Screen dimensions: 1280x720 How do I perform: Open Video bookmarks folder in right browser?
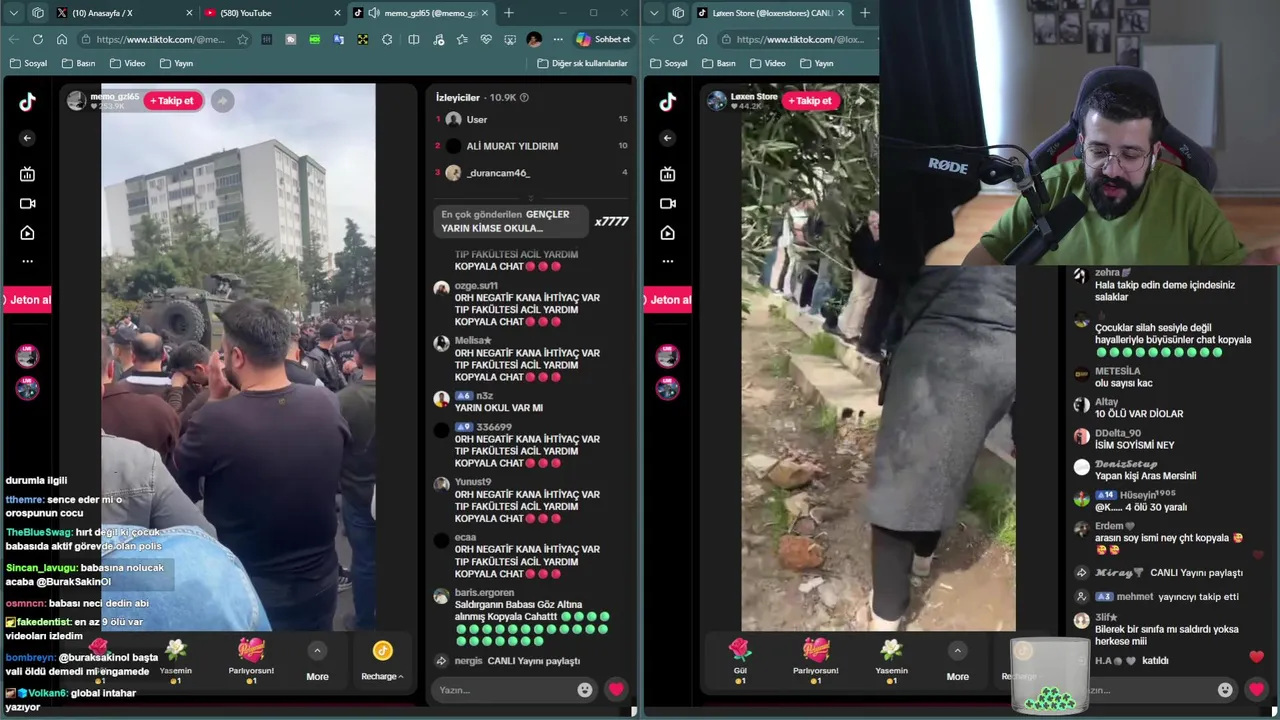[766, 63]
